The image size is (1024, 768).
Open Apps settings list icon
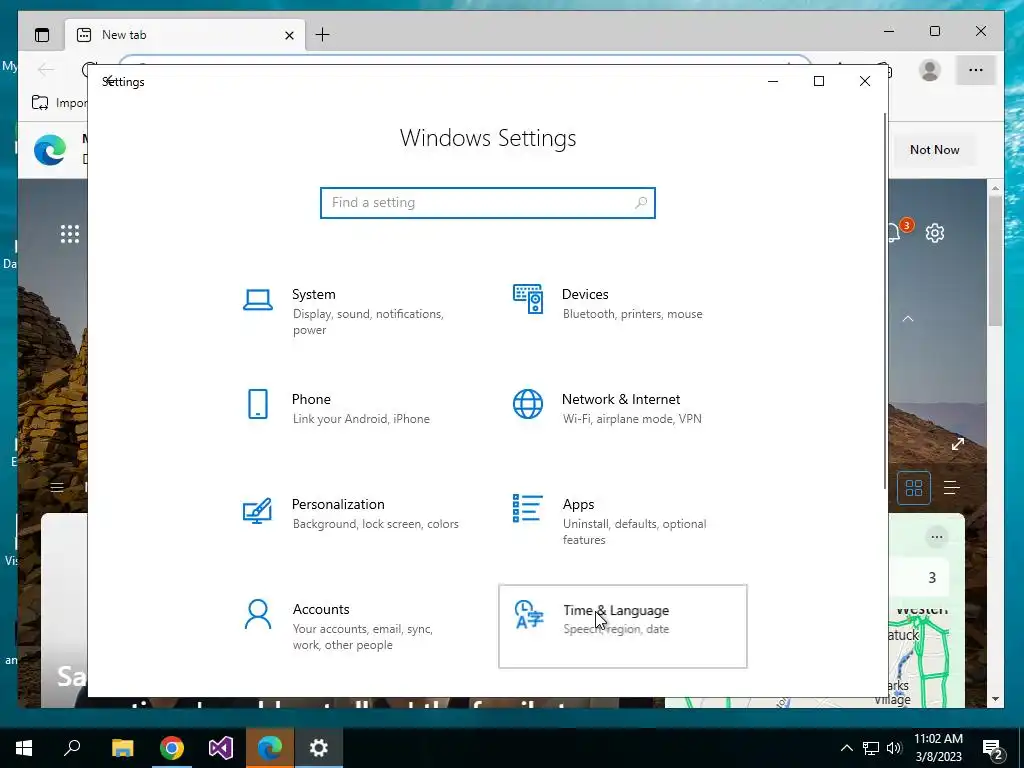(x=528, y=508)
